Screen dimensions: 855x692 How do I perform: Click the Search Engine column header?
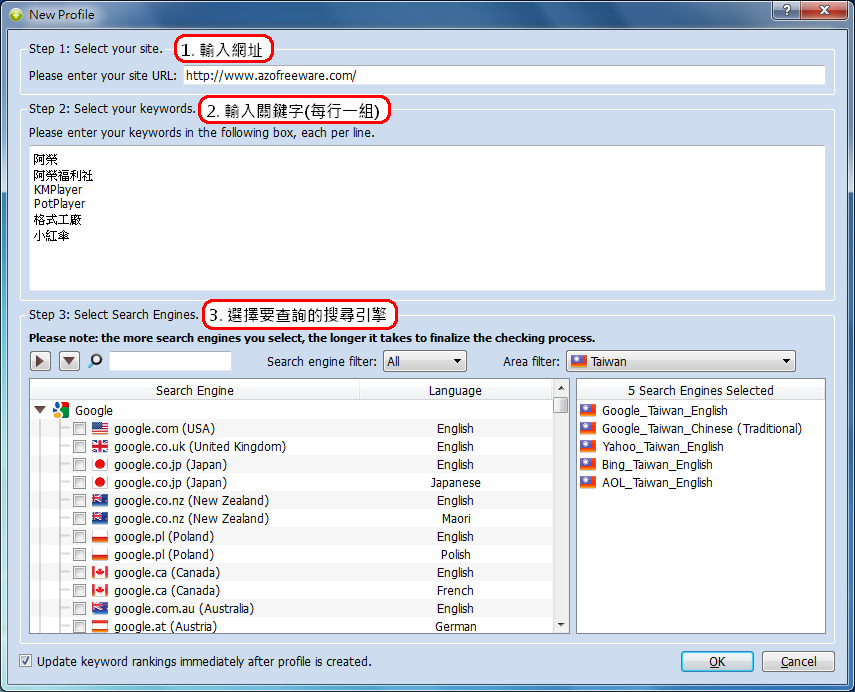[x=195, y=390]
